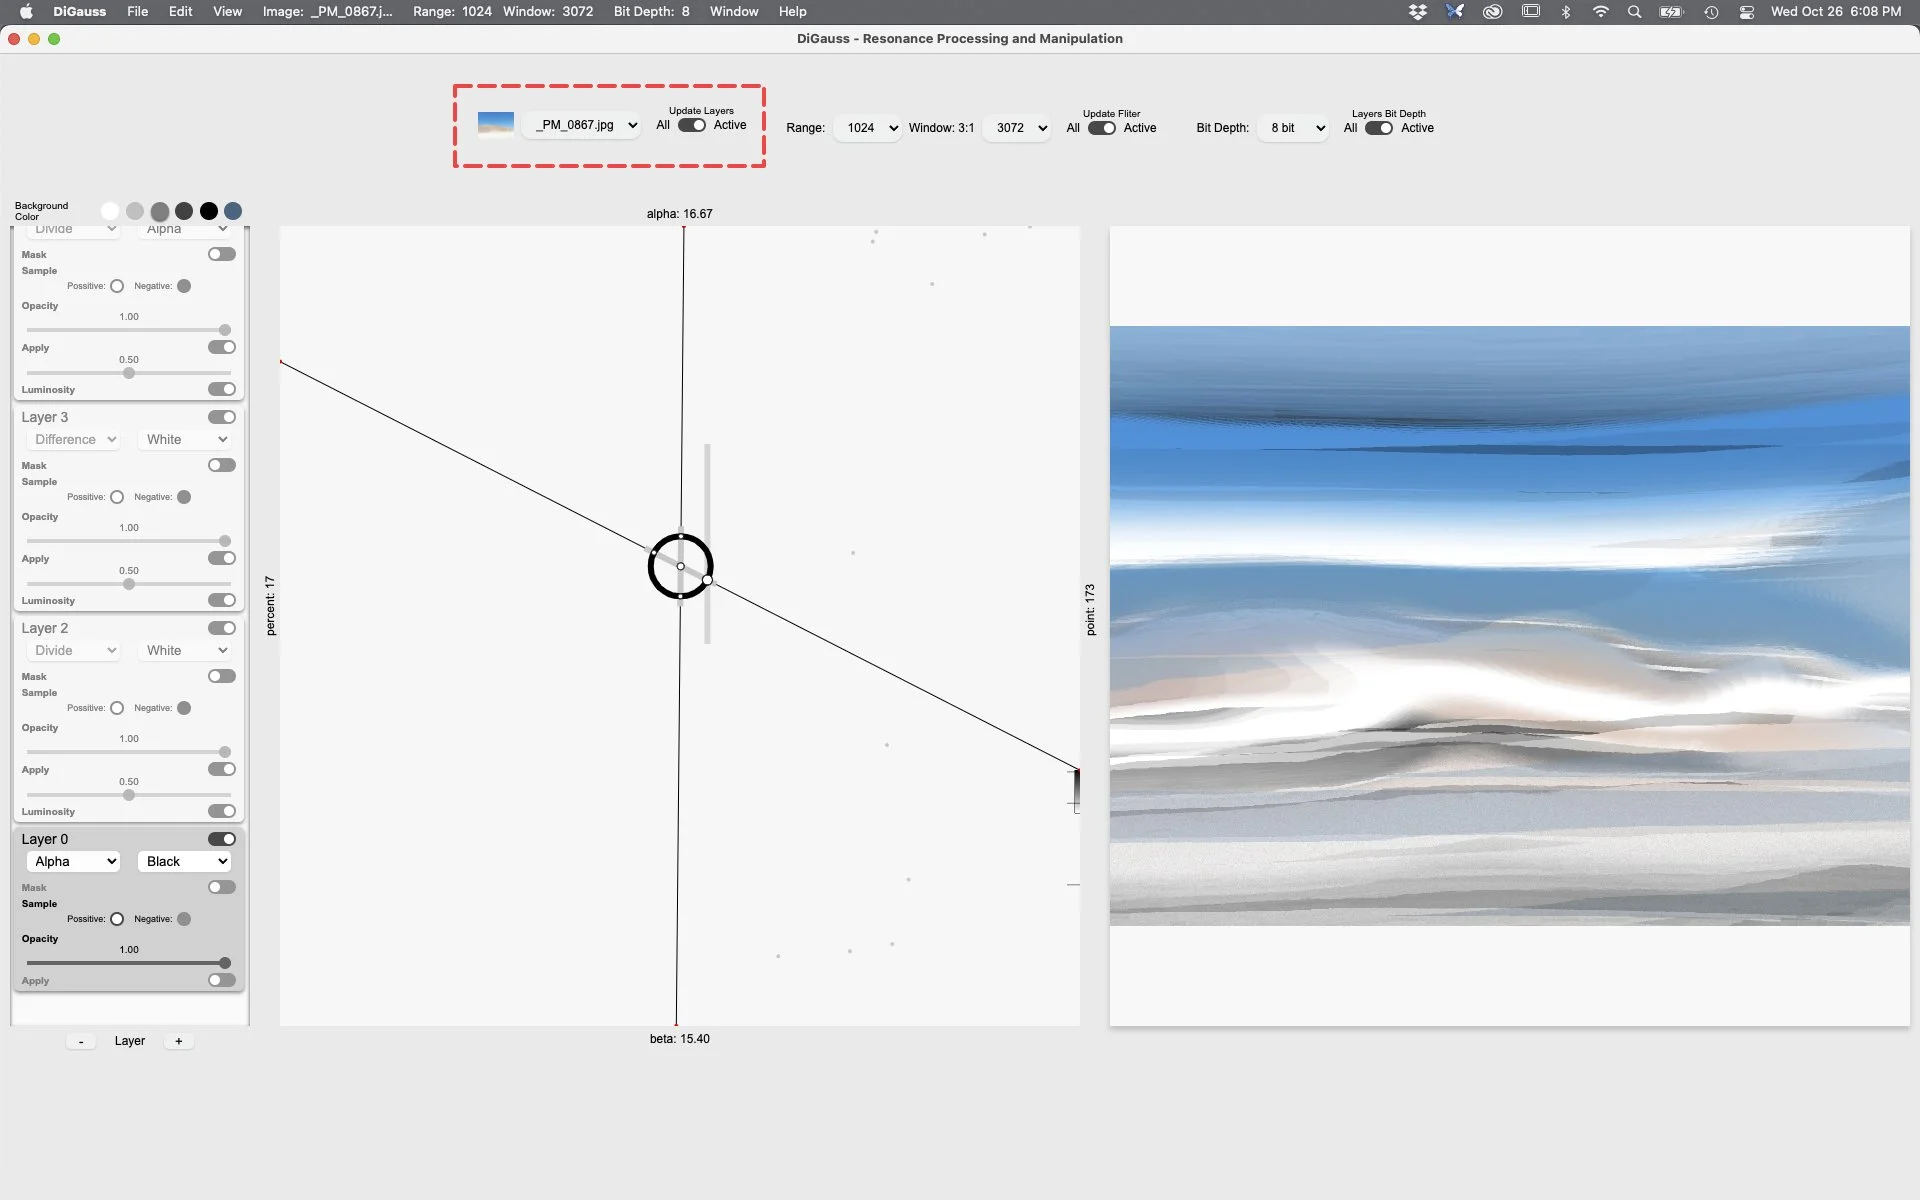Viewport: 1920px width, 1200px height.
Task: Click the Control Center icon
Action: tap(1746, 12)
